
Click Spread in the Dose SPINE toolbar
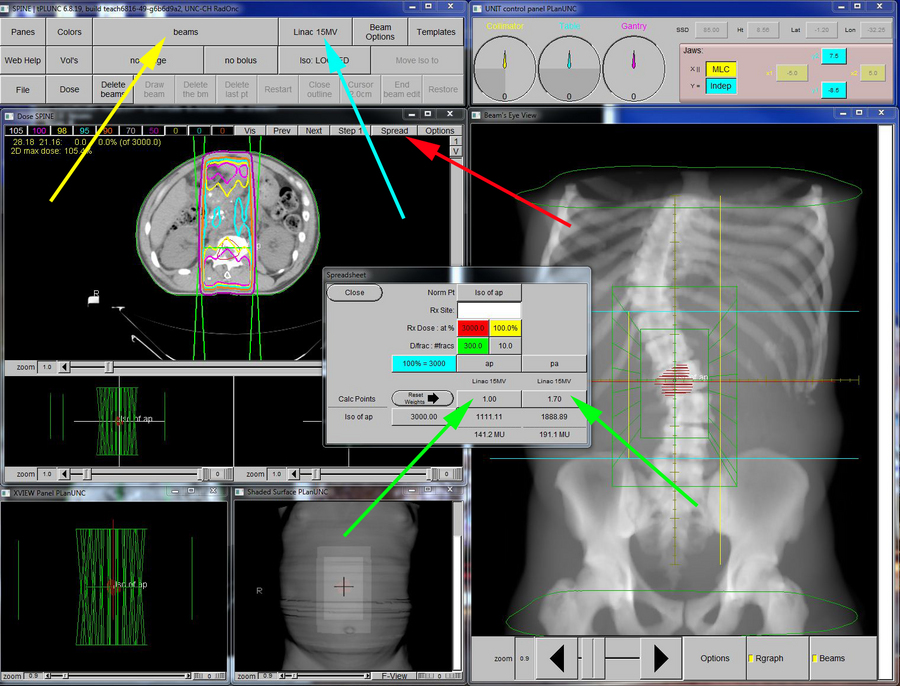(x=393, y=131)
